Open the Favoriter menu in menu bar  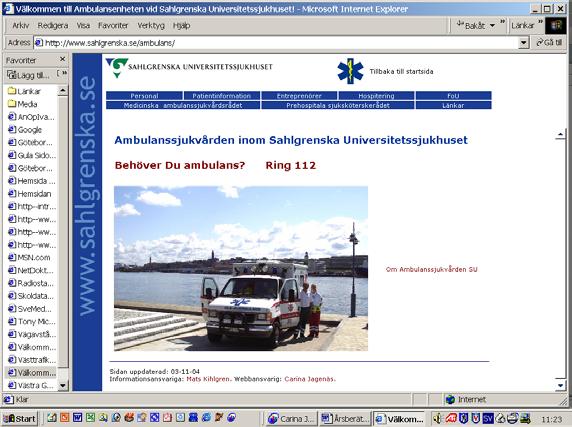point(113,26)
